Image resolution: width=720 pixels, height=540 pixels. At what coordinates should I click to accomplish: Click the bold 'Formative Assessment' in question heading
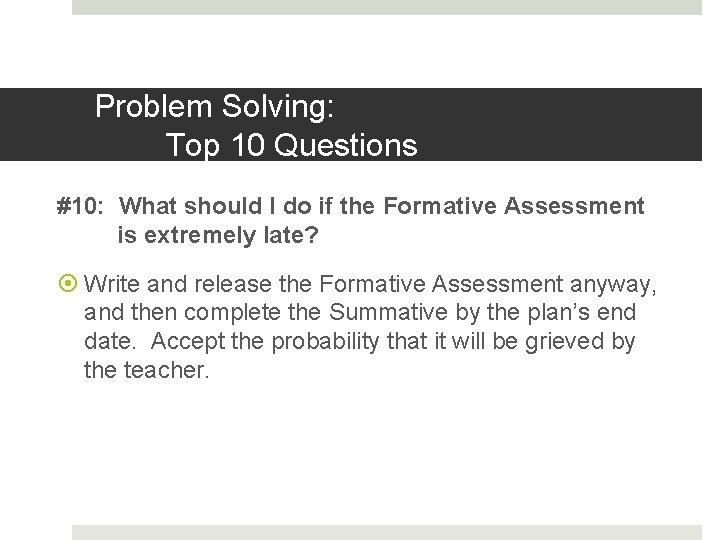pyautogui.click(x=514, y=205)
